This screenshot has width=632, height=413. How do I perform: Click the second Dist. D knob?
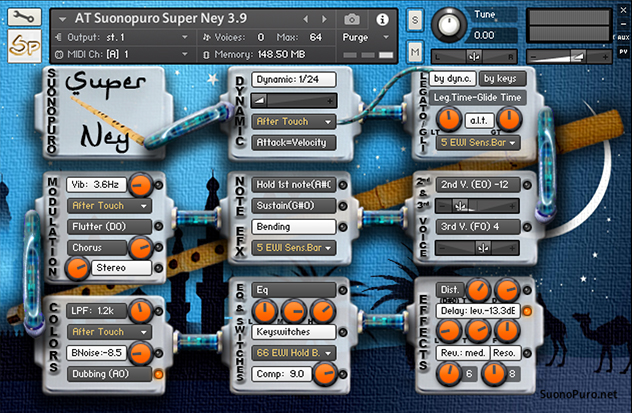[507, 289]
